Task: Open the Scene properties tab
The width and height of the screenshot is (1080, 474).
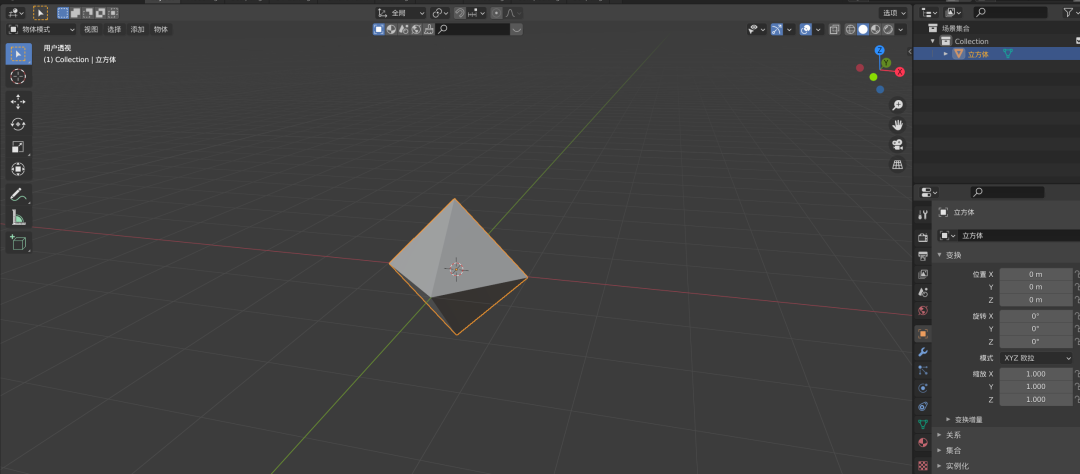Action: tap(923, 293)
